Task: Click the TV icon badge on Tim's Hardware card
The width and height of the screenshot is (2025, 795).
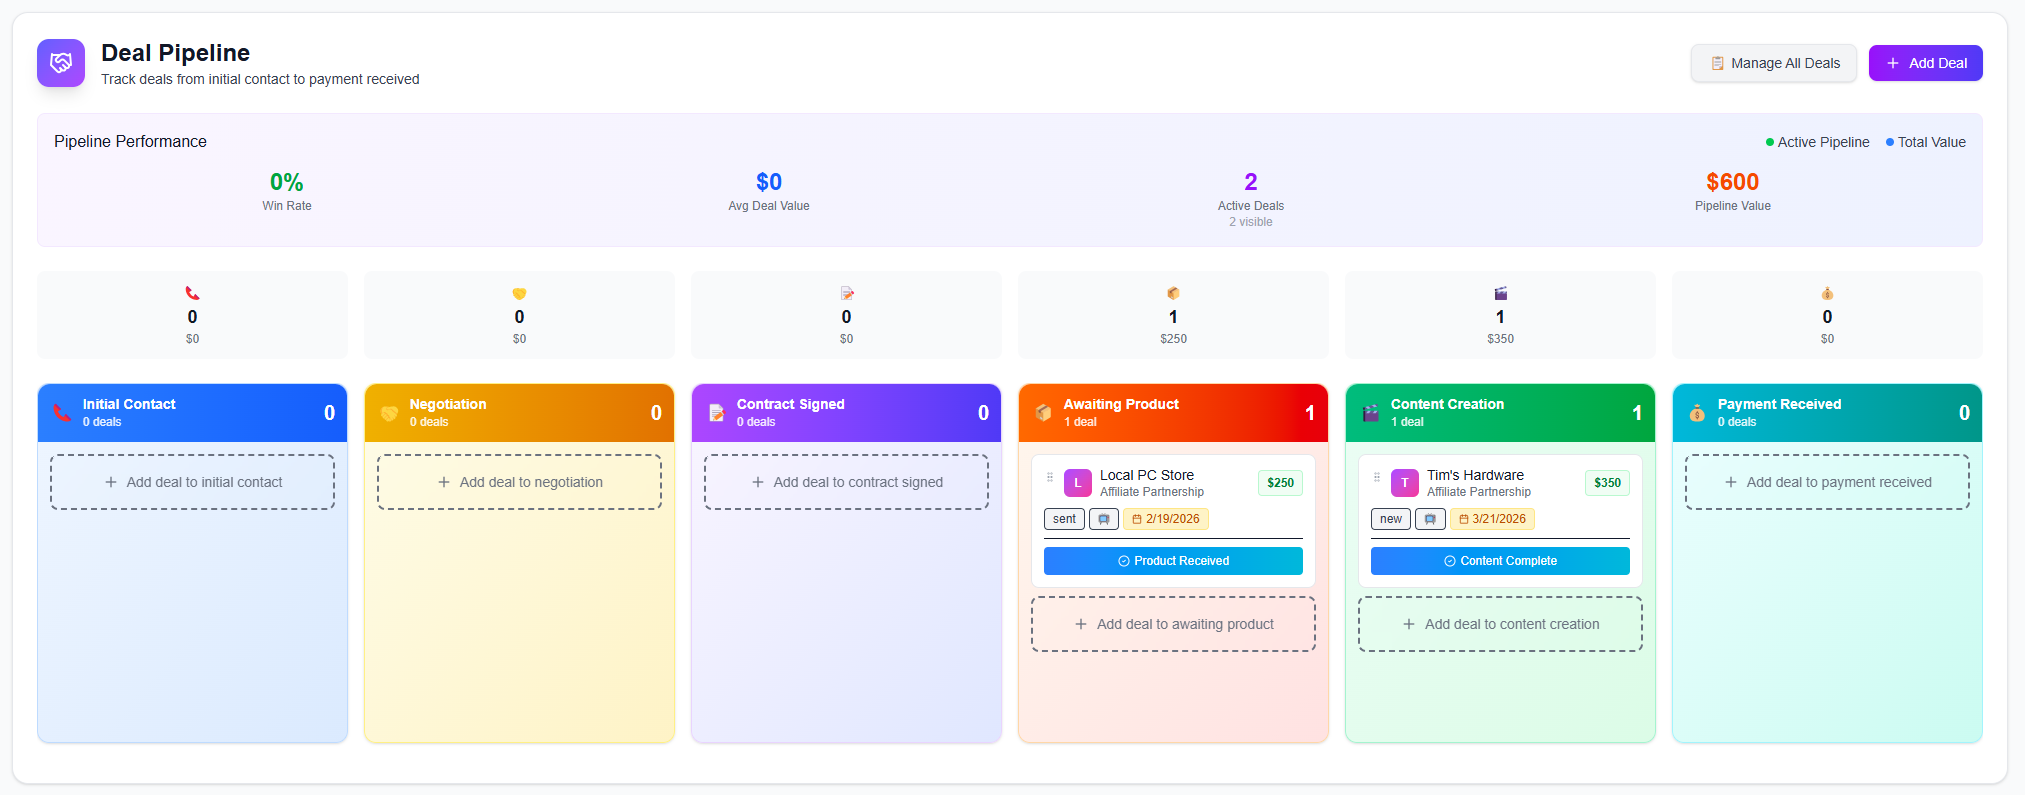Action: (x=1430, y=519)
